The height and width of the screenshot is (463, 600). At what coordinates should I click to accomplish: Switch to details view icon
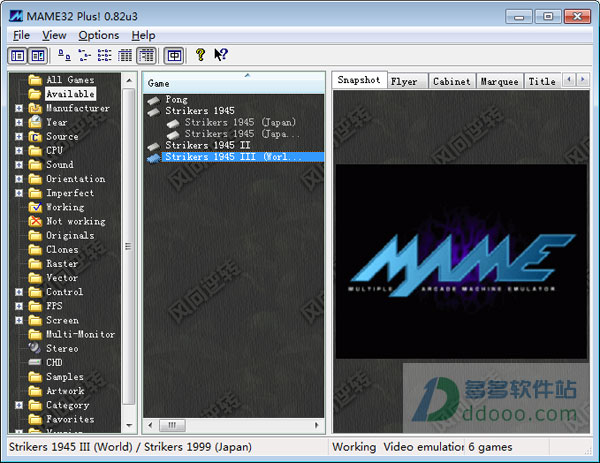point(125,55)
